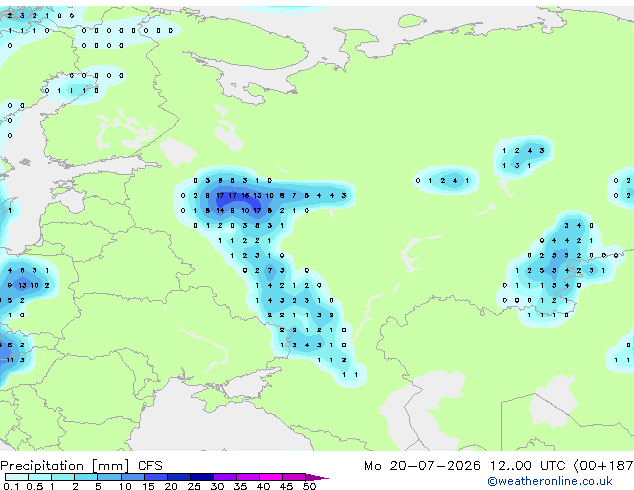Click the 15–20 mm legend color swatch
This screenshot has width=634, height=490.
point(156,477)
